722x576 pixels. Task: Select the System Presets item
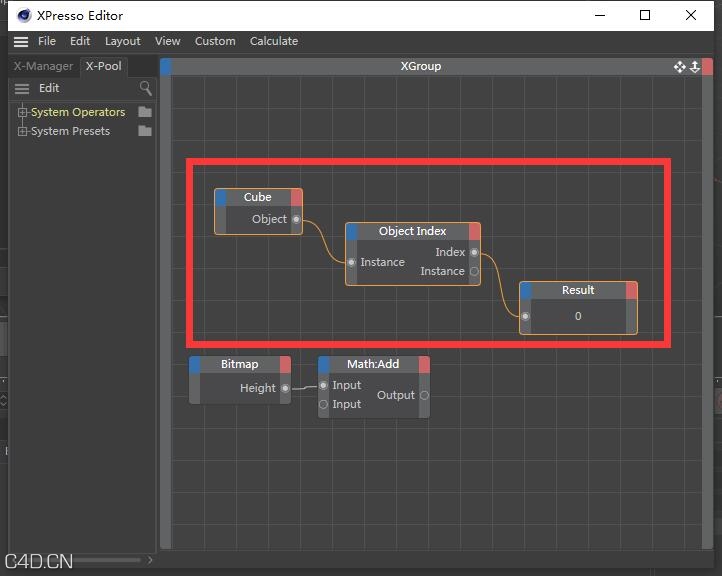coord(70,131)
